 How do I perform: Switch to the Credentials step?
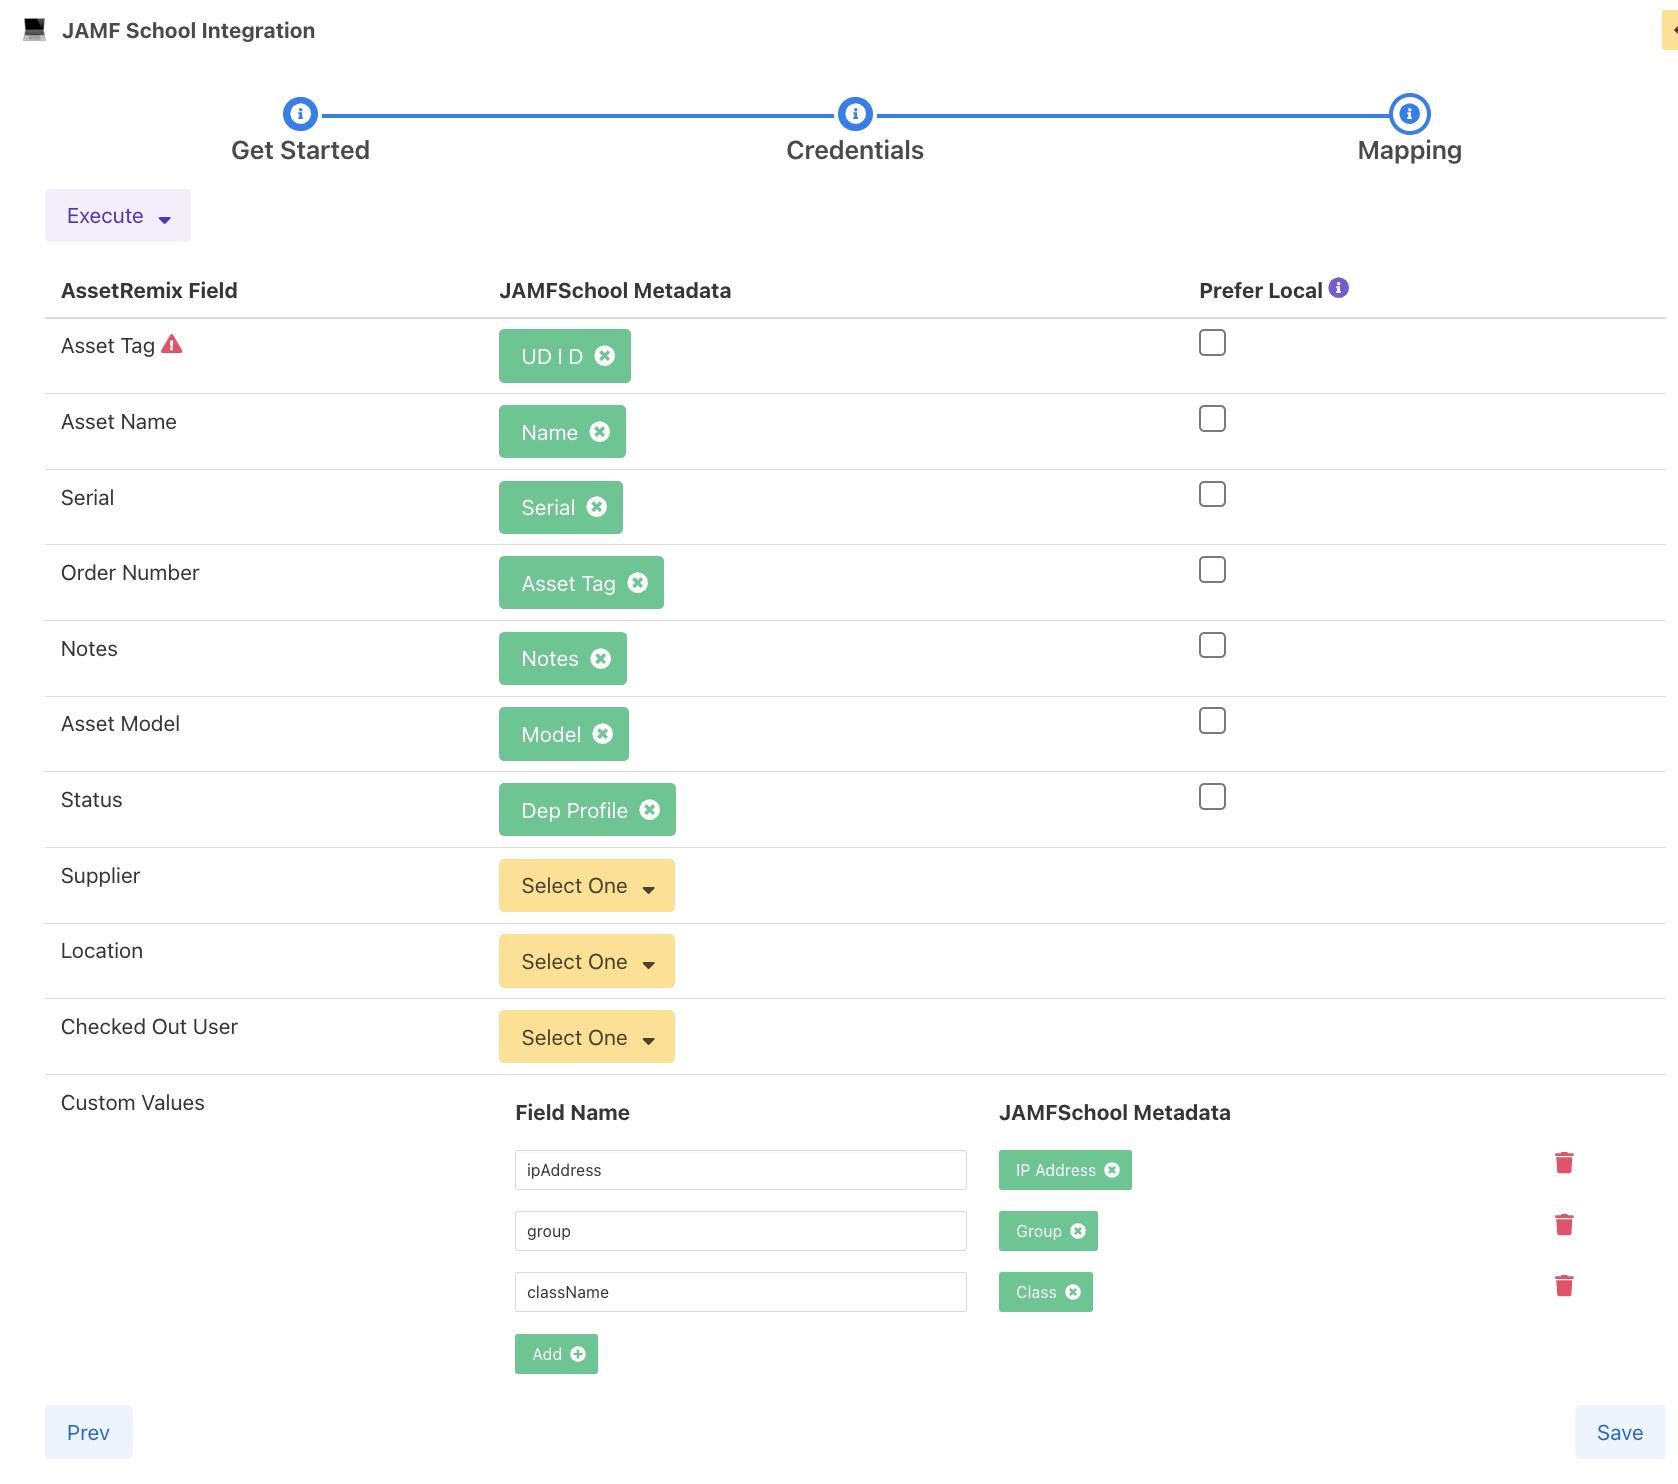[855, 115]
